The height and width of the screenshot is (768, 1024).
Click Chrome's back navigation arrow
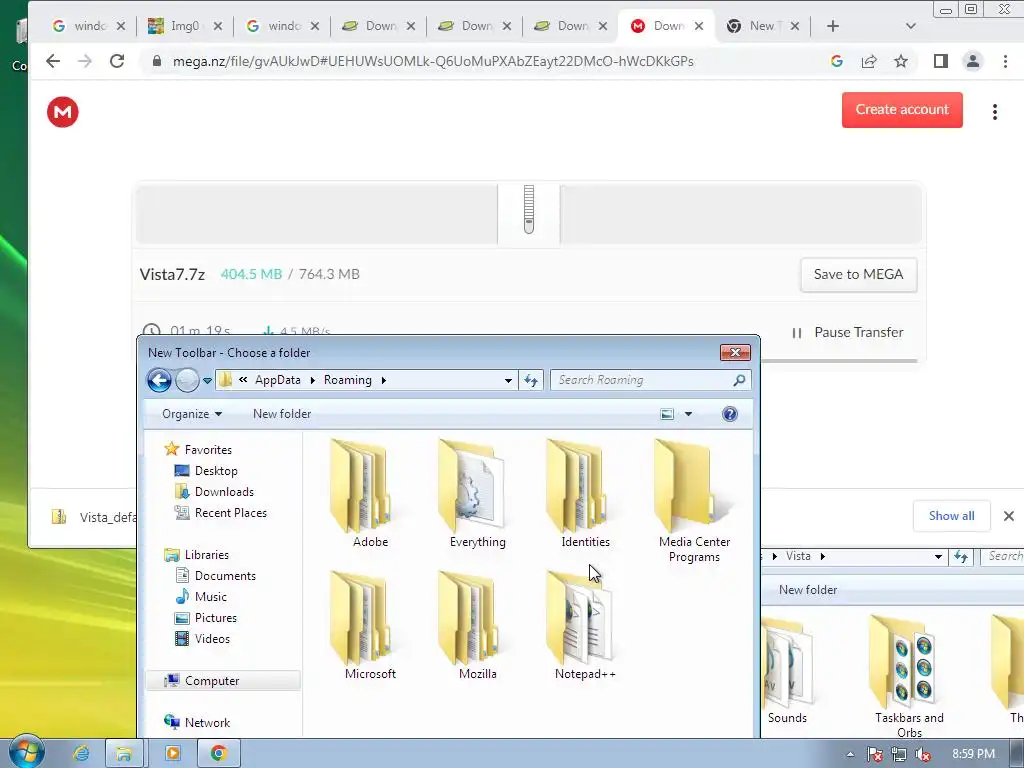tap(53, 61)
